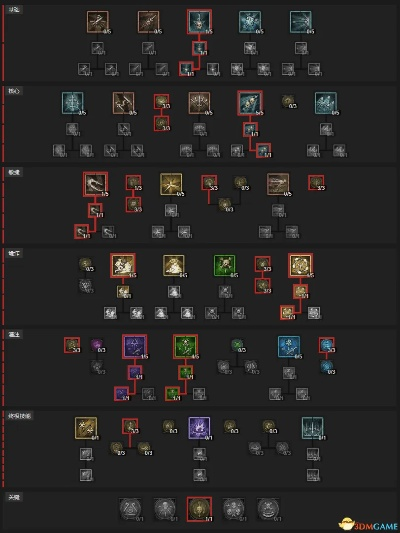The image size is (400, 533).
Task: Click the red-outlined gold key passive node
Action: (x=199, y=509)
